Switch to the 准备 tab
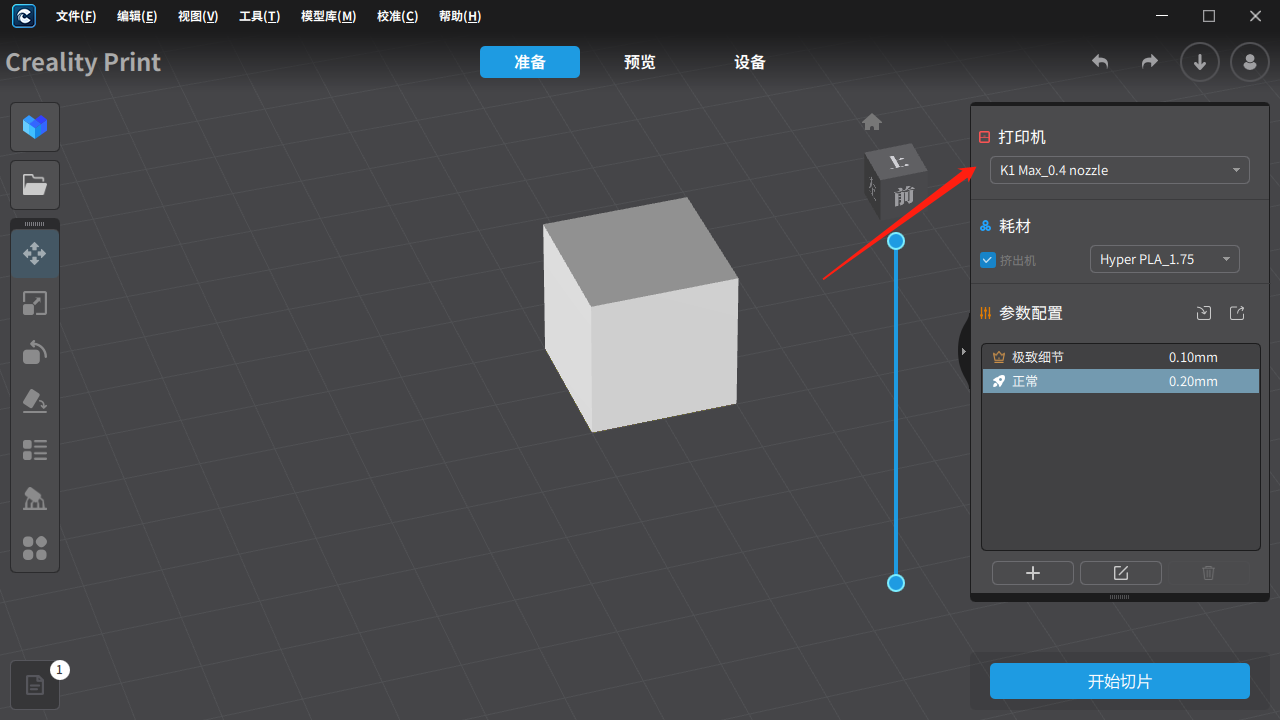Viewport: 1280px width, 720px height. (x=530, y=62)
